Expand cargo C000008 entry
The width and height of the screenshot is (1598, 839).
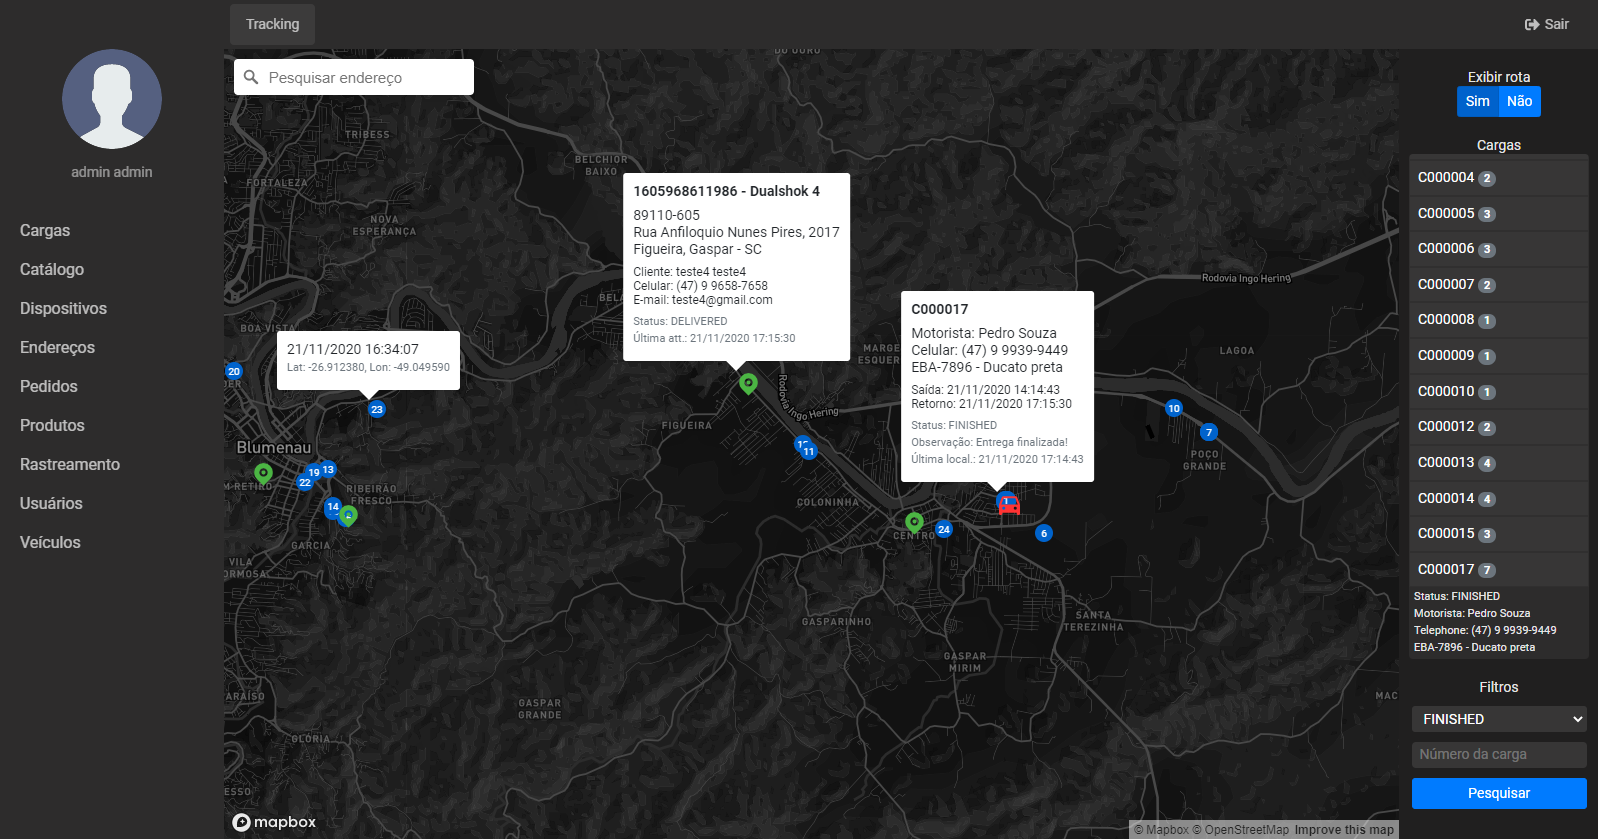[x=1499, y=319]
